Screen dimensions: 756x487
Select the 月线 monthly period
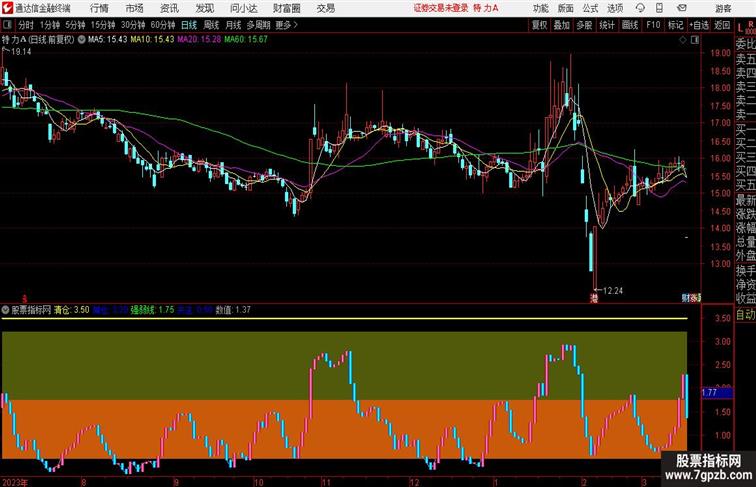pyautogui.click(x=233, y=25)
